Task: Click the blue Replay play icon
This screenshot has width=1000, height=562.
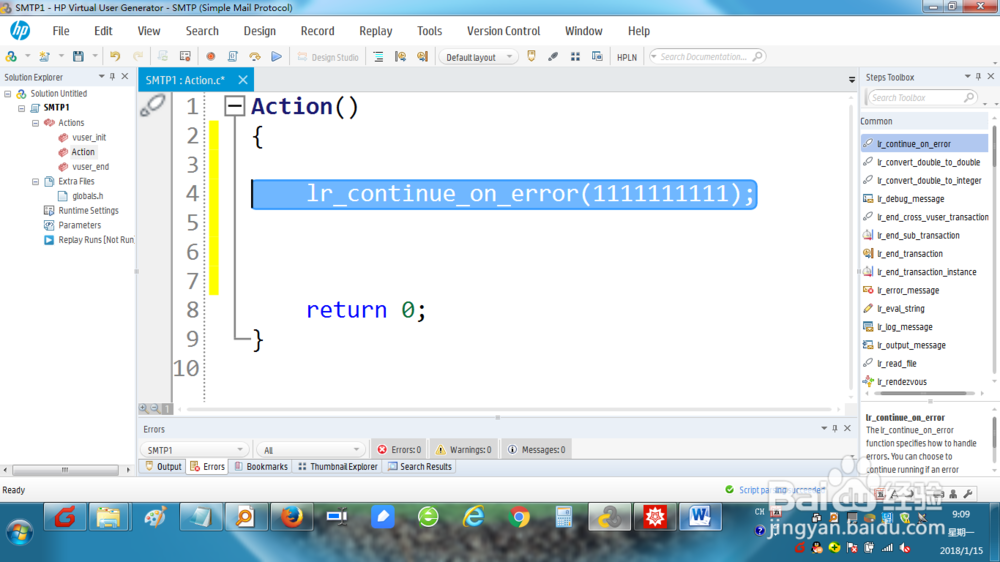Action: pyautogui.click(x=276, y=56)
